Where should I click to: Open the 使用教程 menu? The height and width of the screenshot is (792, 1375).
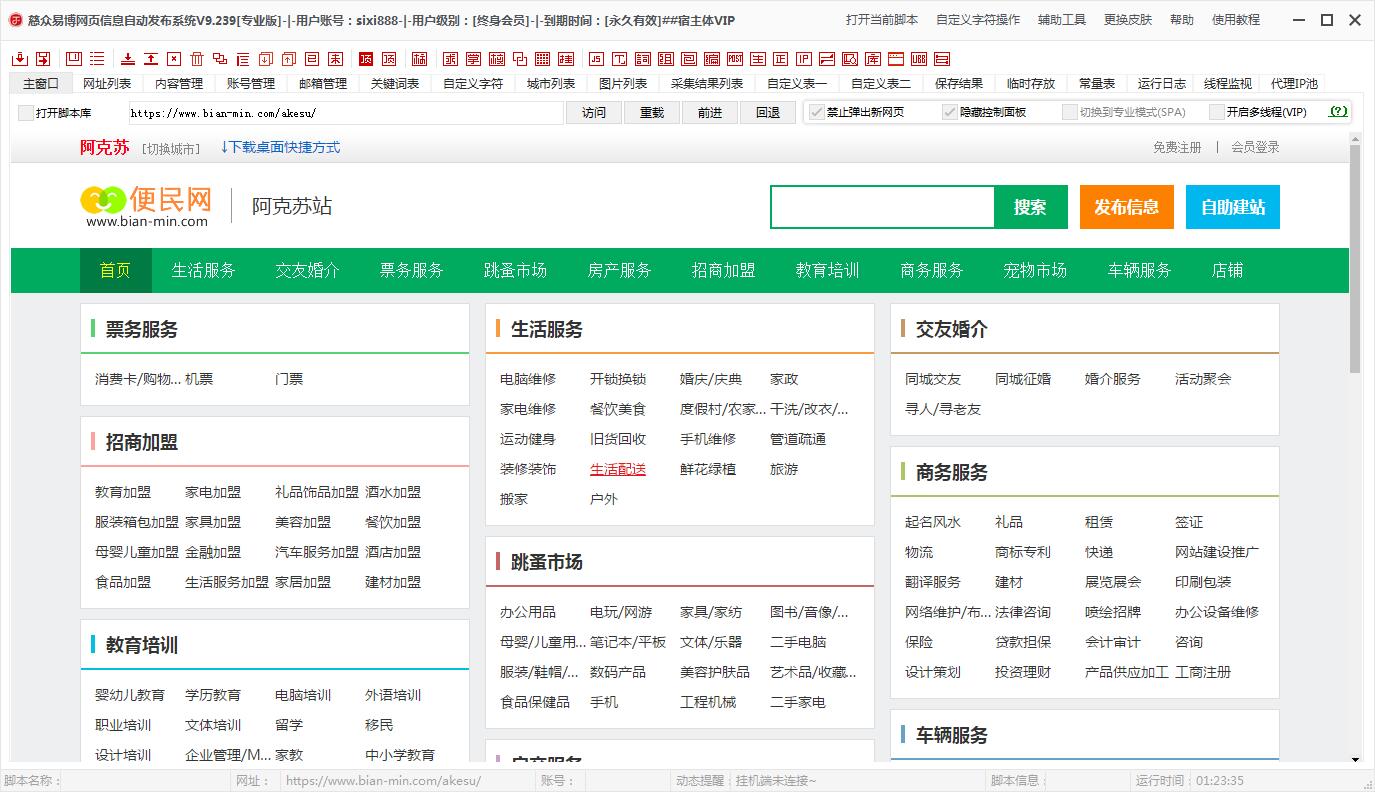1236,20
